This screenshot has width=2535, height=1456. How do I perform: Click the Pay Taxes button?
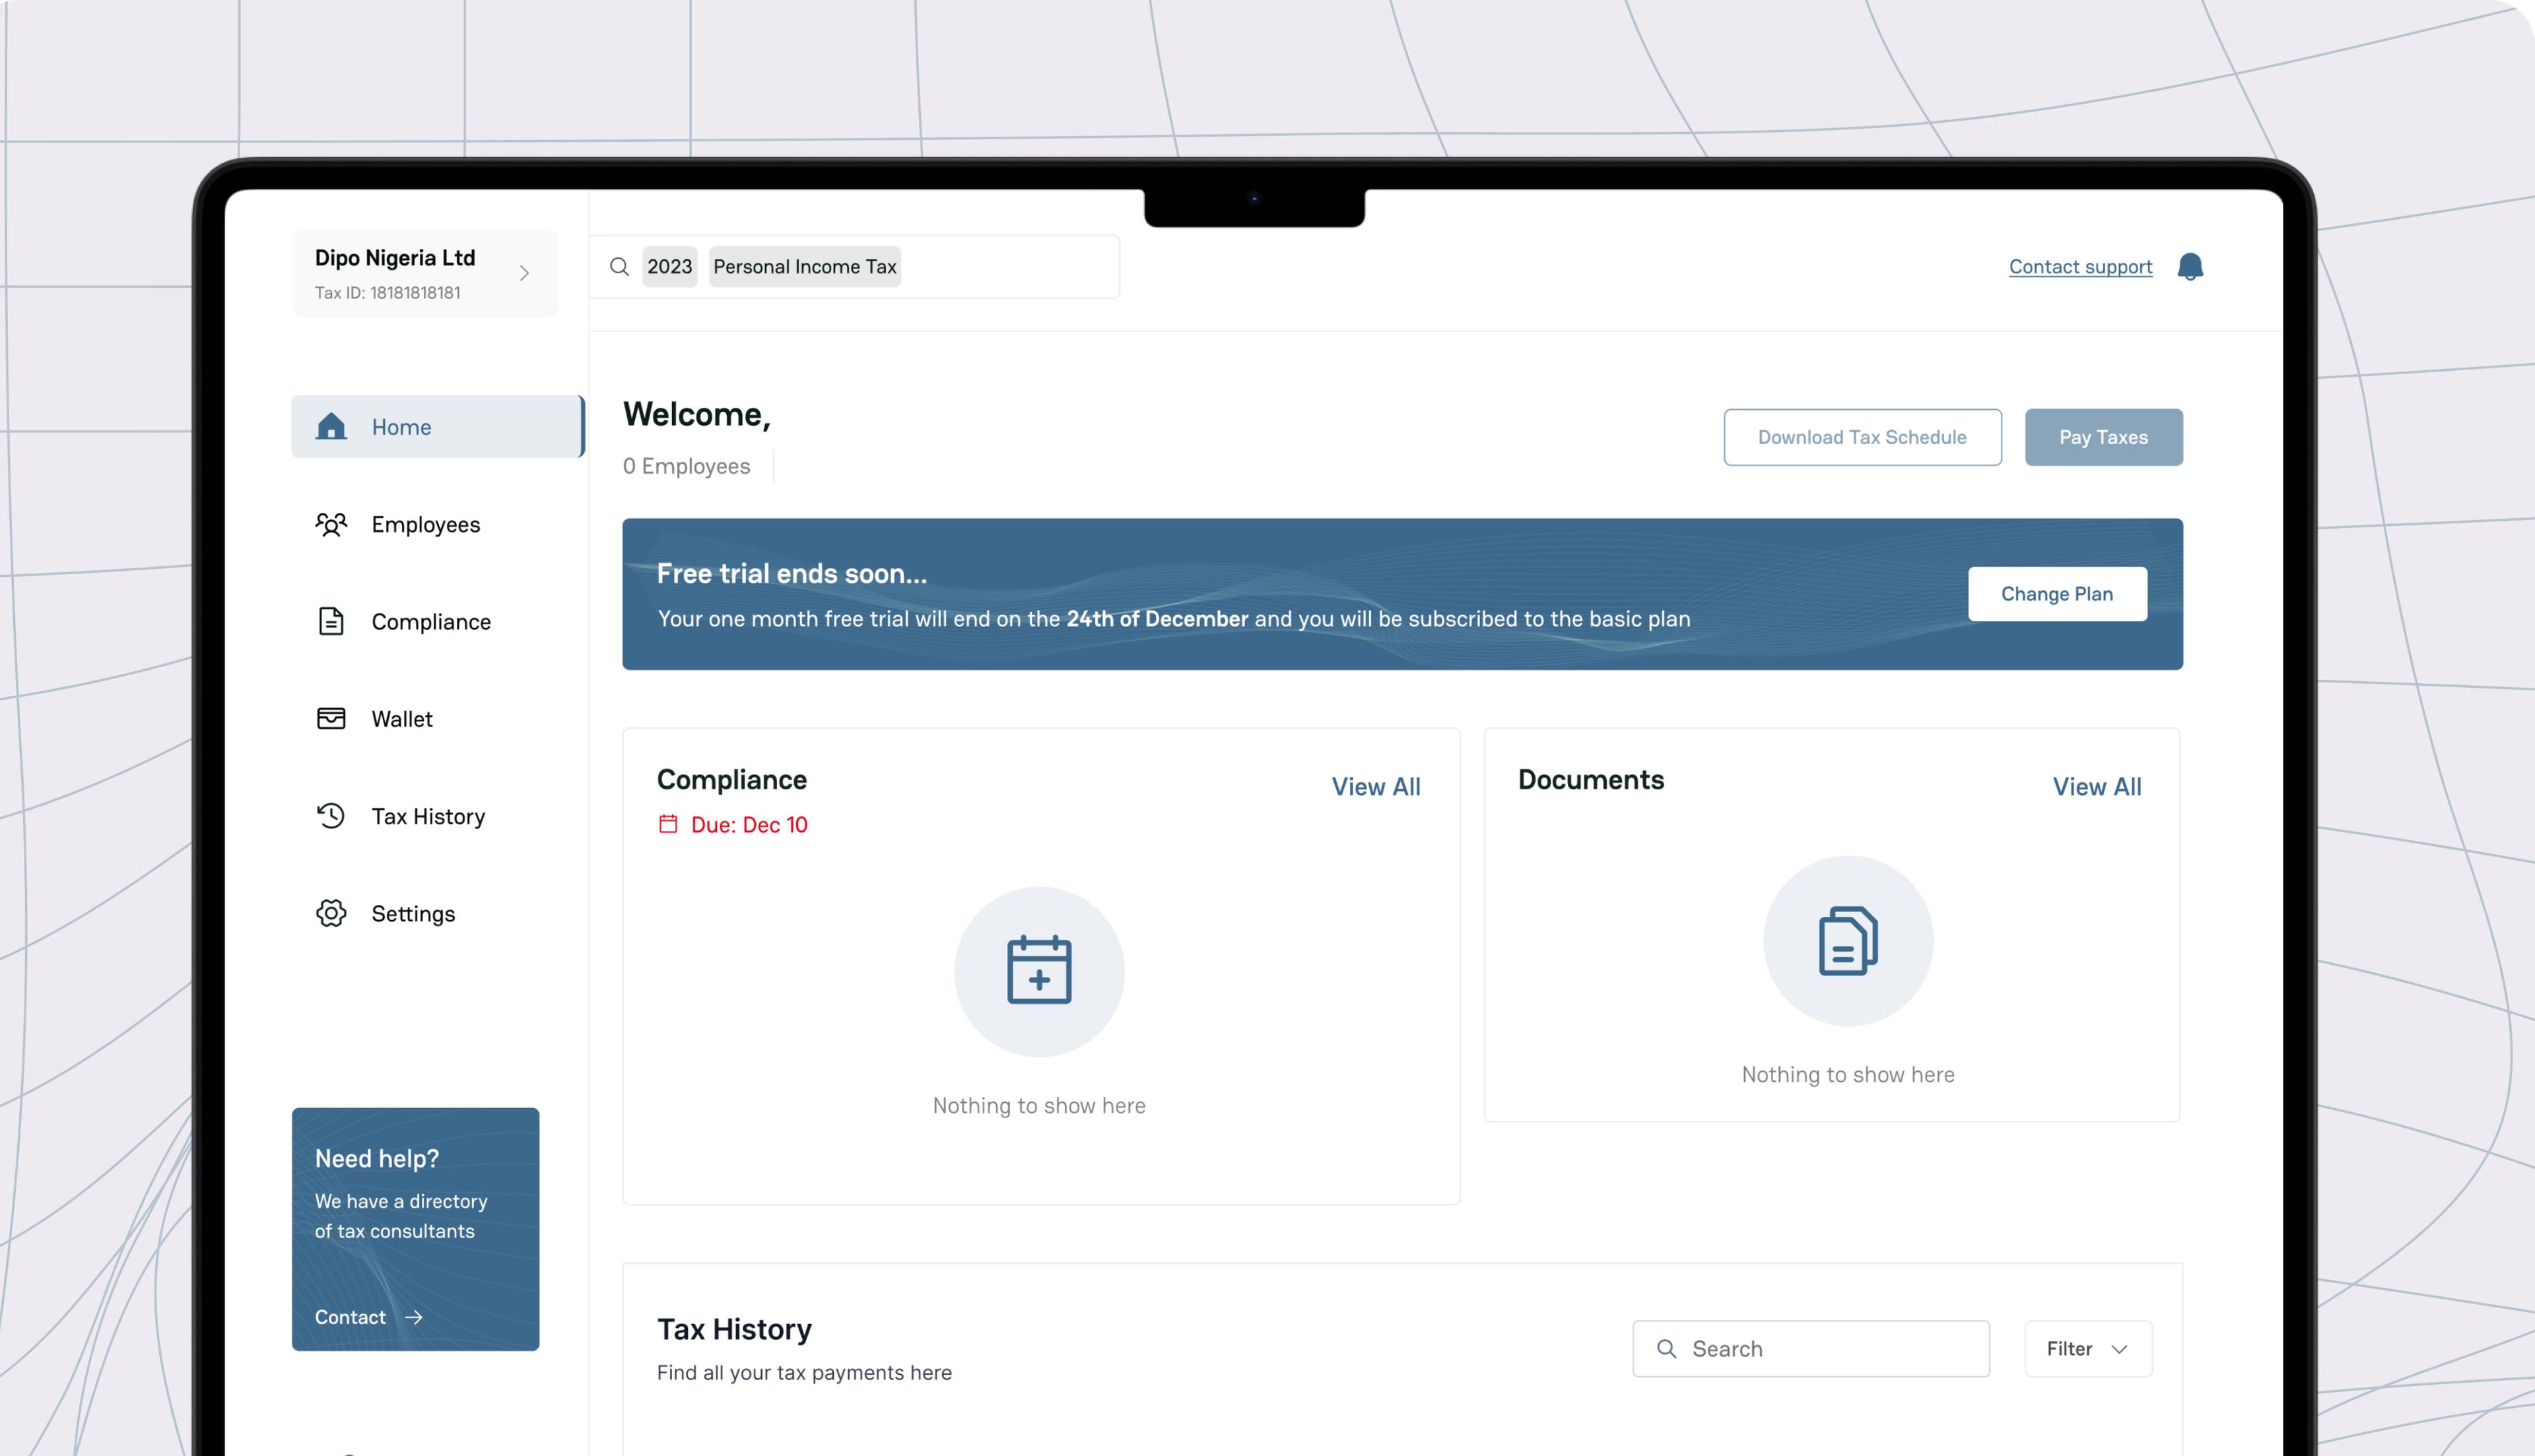(2103, 437)
